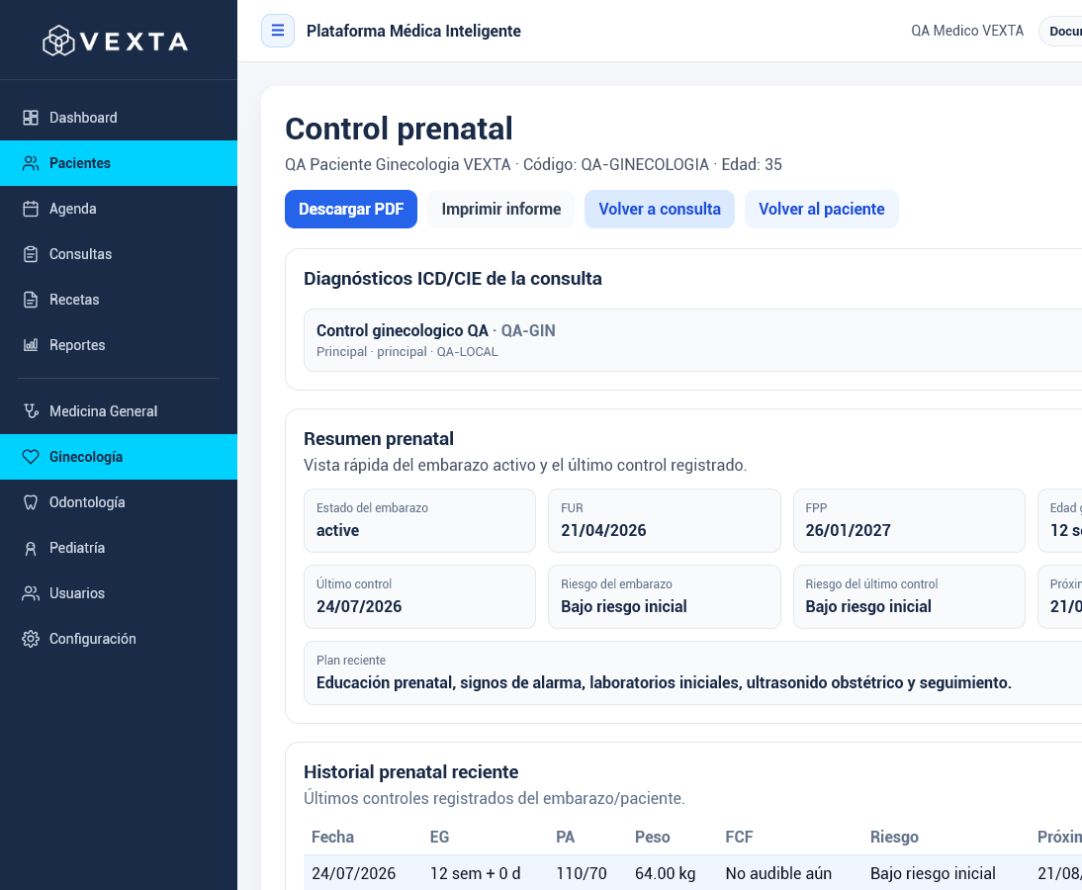Screen dimensions: 1082x890
Task: Select the Control ginecologico QA diagnosis card
Action: 693,340
